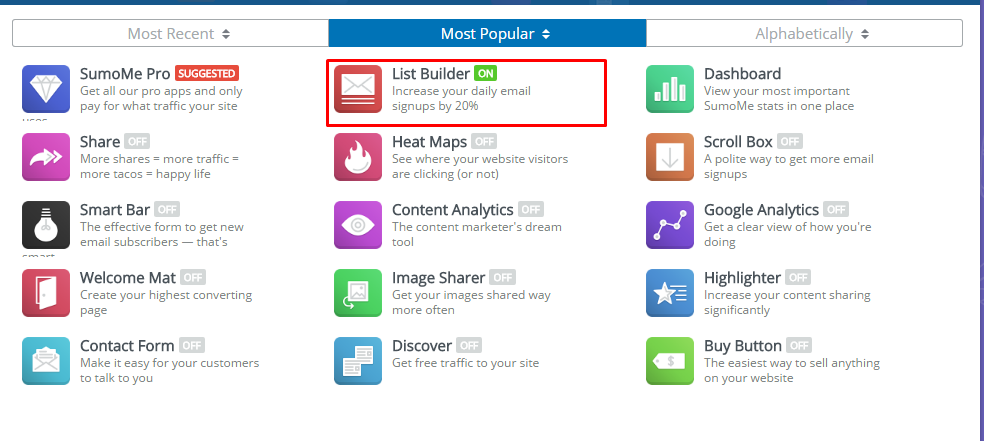Open the Dashboard bar chart icon

670,89
